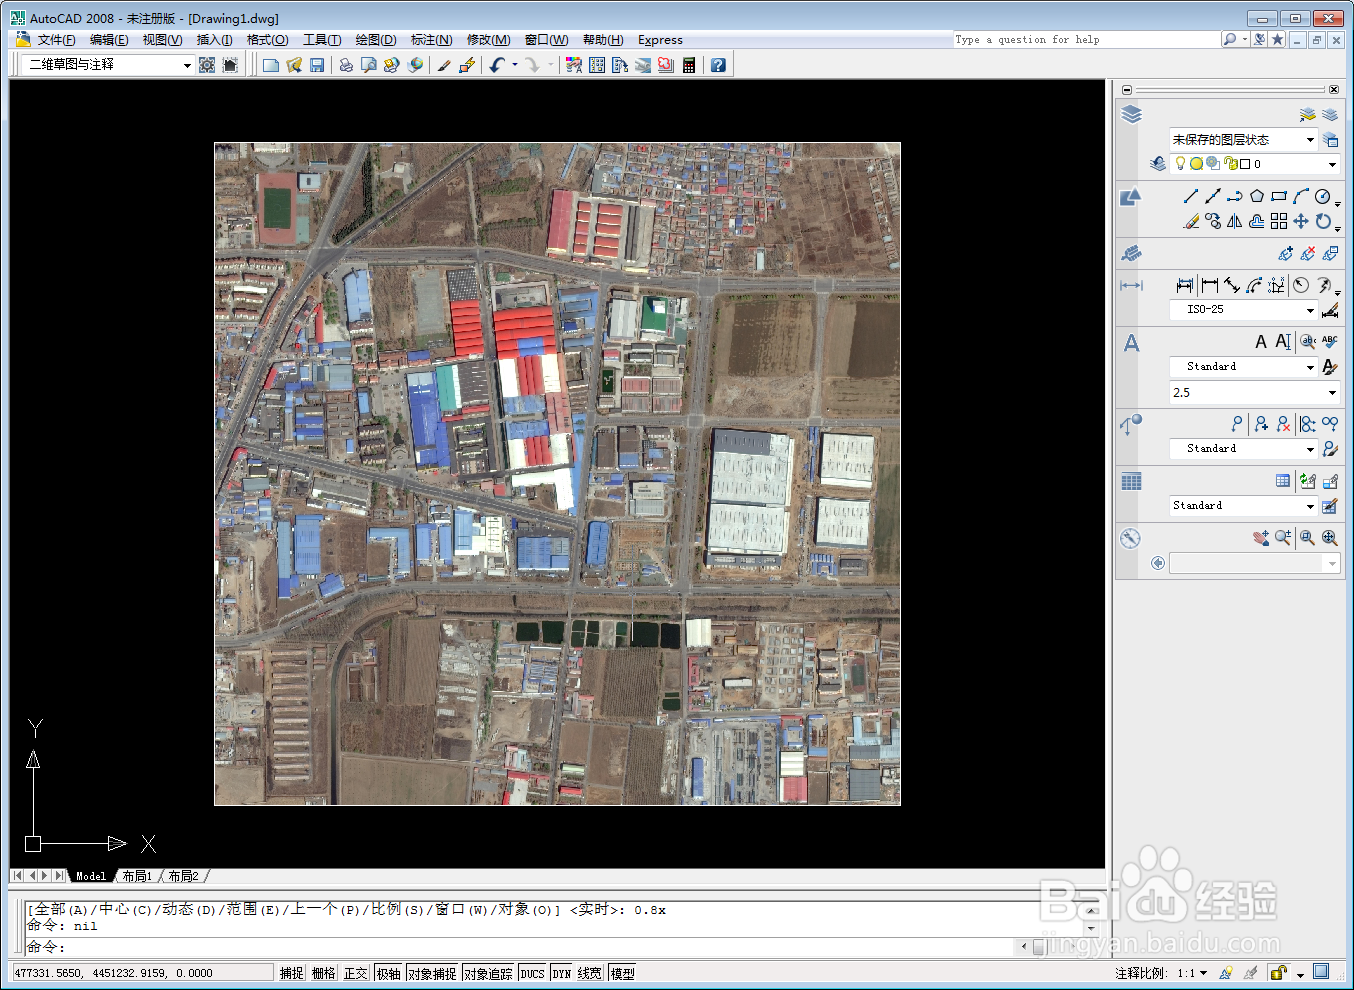Toggle 捕捉 snap mode in status bar

(292, 973)
